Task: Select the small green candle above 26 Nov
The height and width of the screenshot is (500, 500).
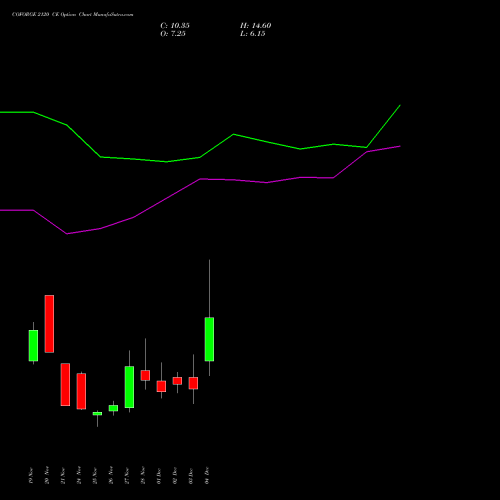Action: click(113, 408)
